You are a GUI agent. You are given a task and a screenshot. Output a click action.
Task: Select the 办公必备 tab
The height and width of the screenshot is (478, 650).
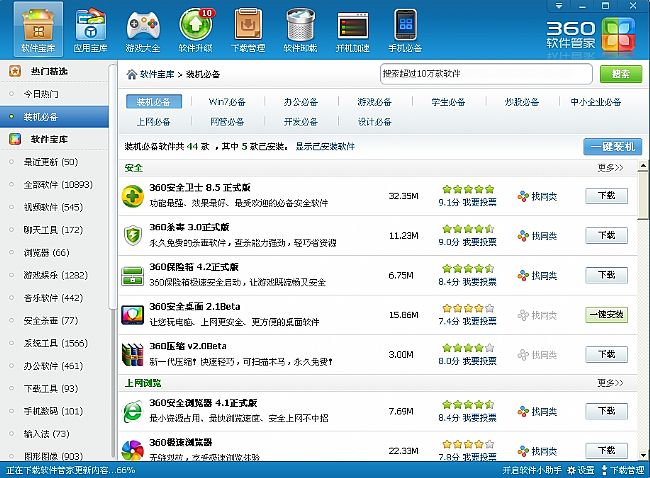(301, 102)
